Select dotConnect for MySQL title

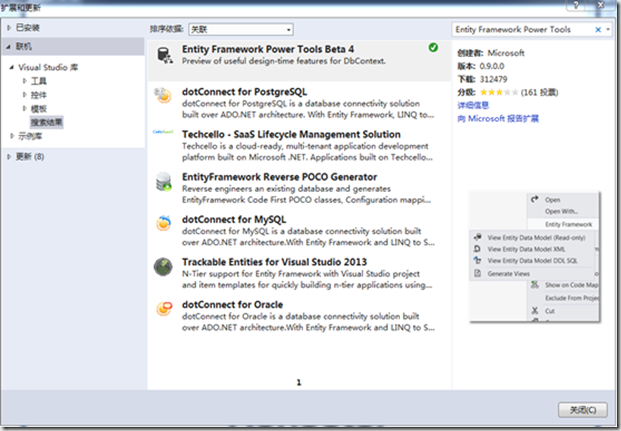click(234, 219)
